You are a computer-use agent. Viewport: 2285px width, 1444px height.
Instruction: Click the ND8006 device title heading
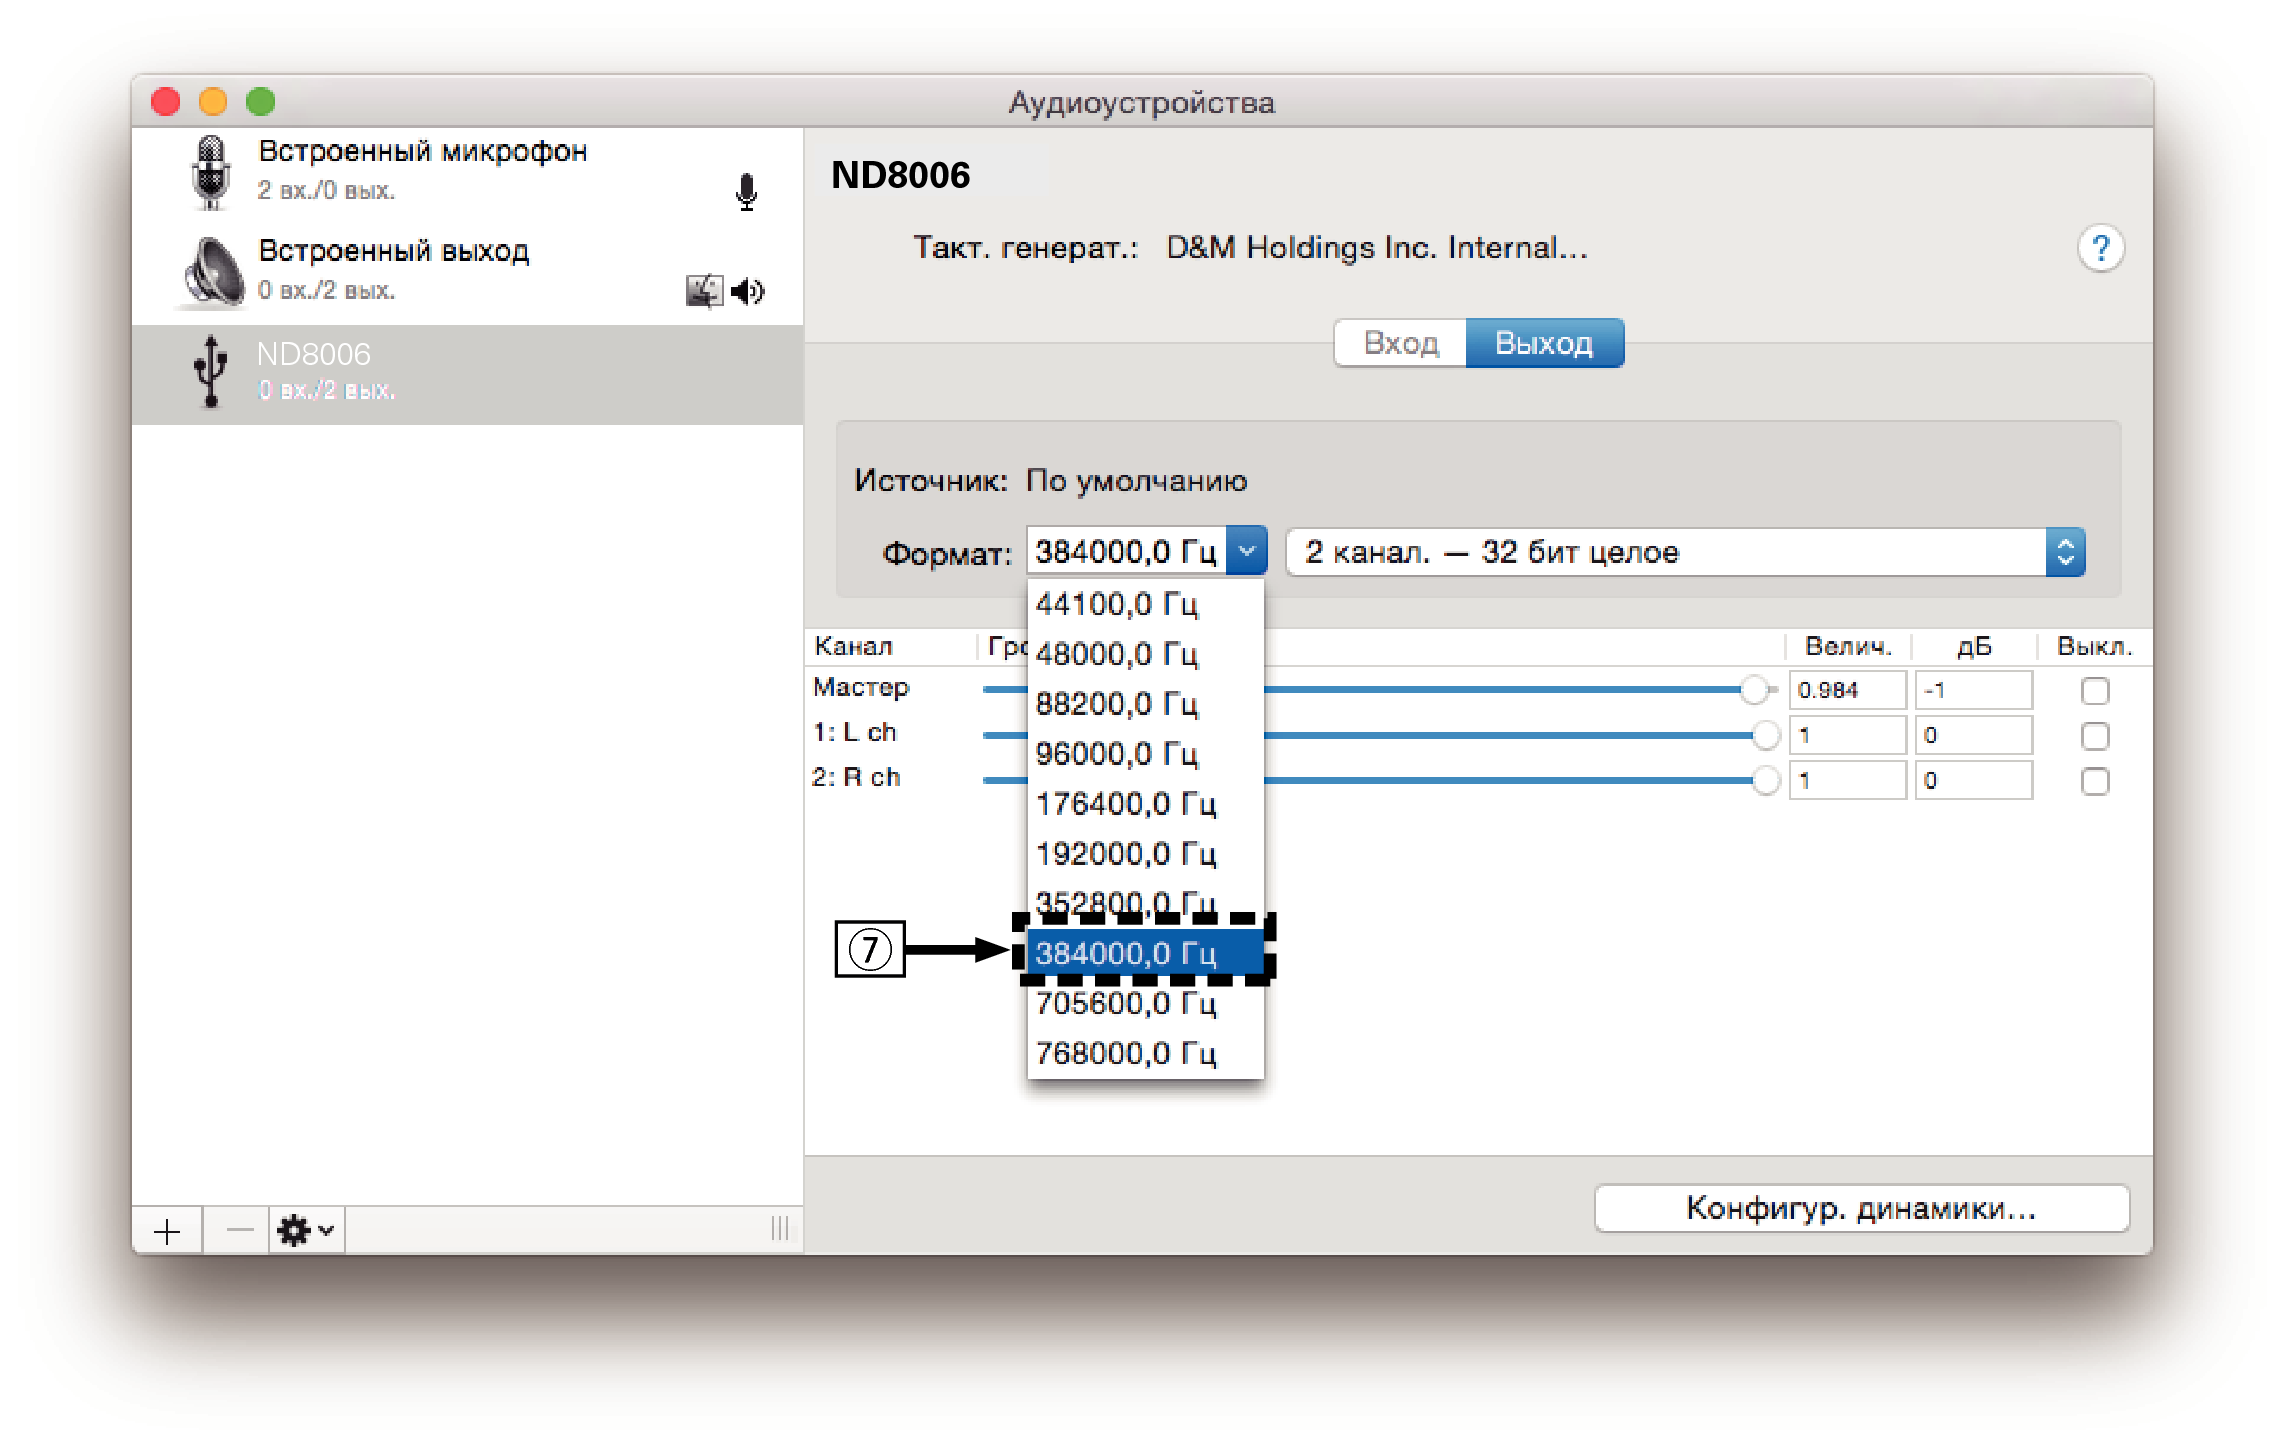900,175
